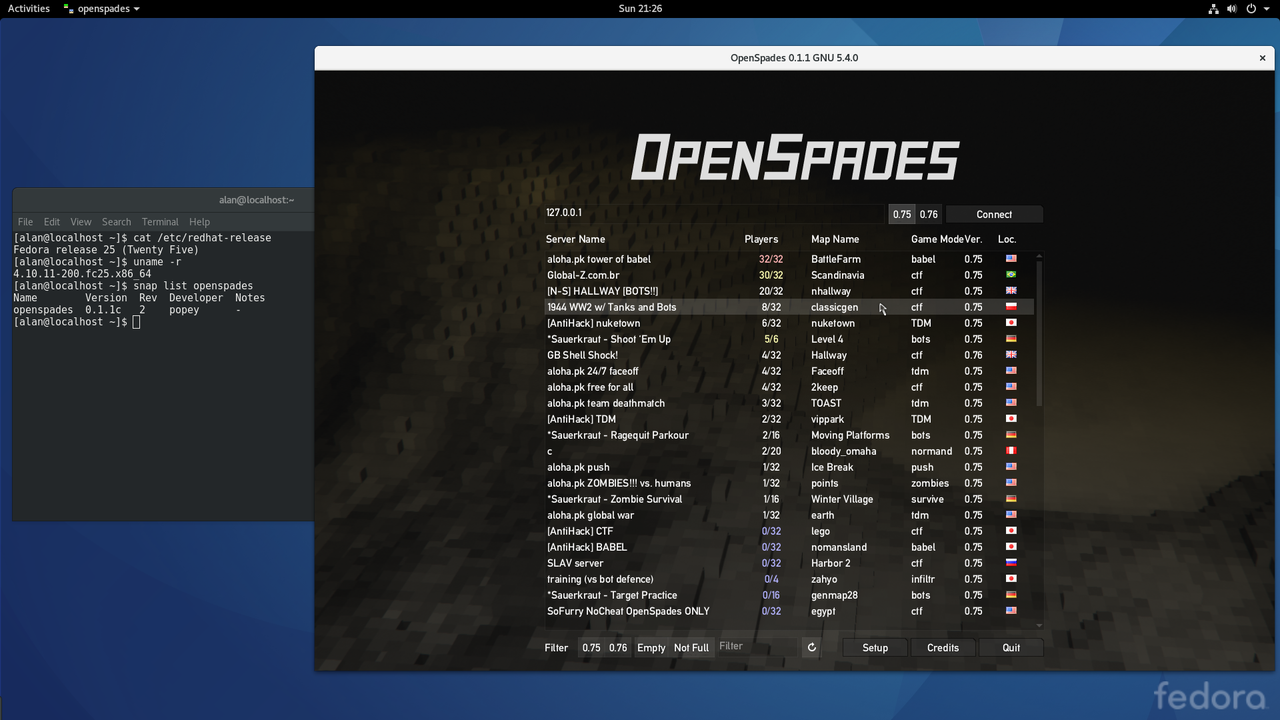This screenshot has width=1280, height=720.
Task: Toggle the Not Full servers filter
Action: 691,648
